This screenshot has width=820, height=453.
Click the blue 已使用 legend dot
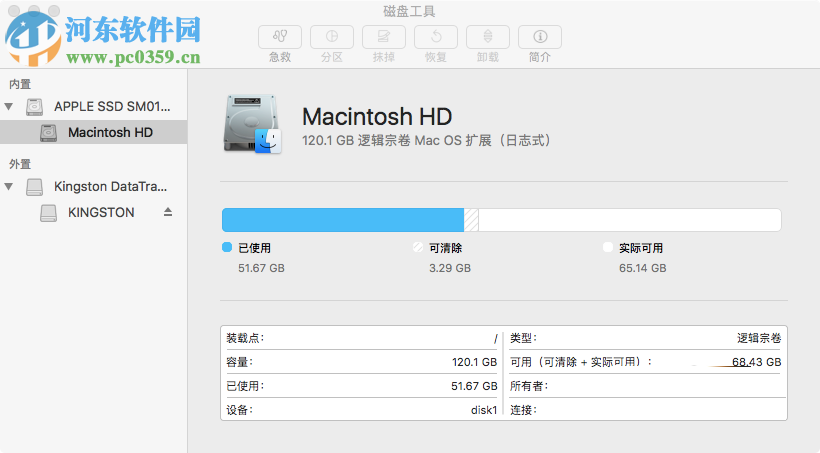pyautogui.click(x=227, y=247)
